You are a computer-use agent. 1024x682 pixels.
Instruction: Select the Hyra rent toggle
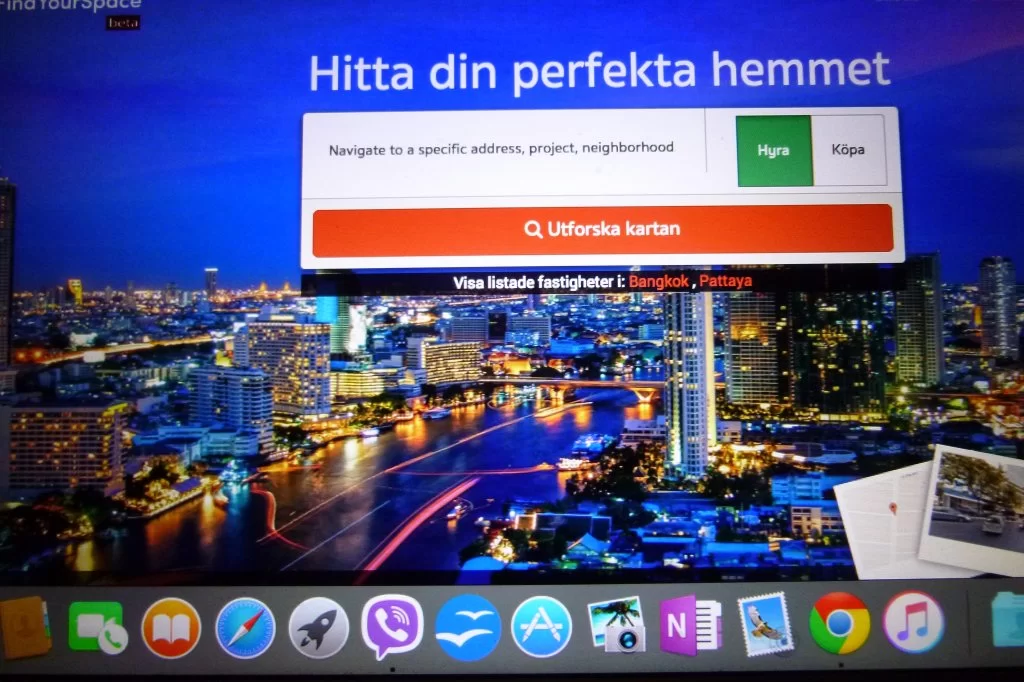click(x=773, y=151)
